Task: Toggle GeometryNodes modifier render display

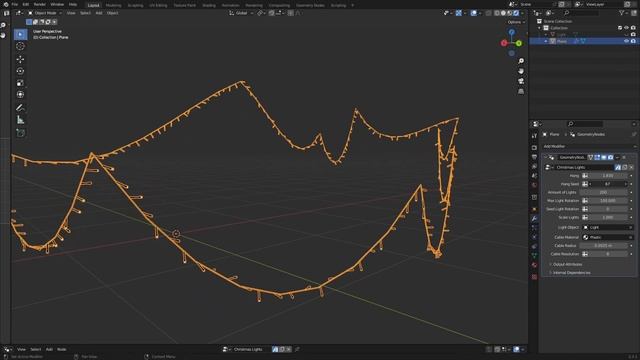Action: coord(610,157)
